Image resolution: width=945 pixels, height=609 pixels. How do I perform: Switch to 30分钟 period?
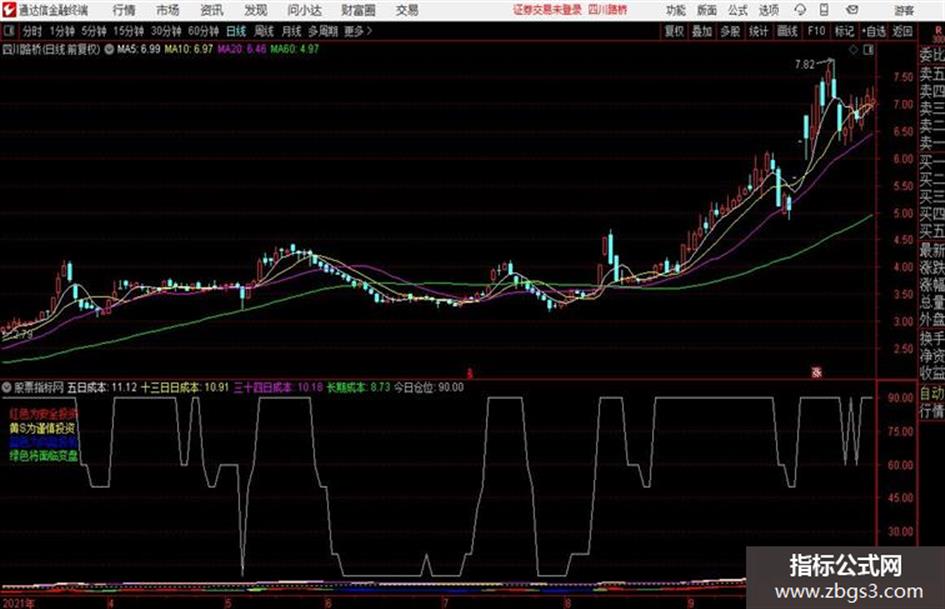click(166, 31)
